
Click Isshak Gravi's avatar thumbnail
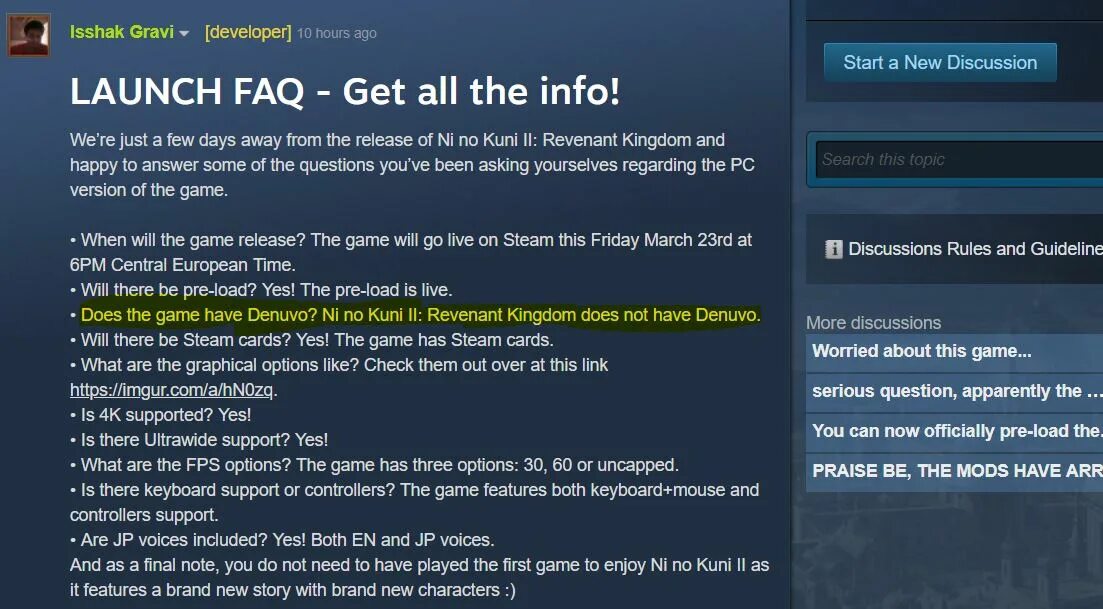pyautogui.click(x=28, y=34)
